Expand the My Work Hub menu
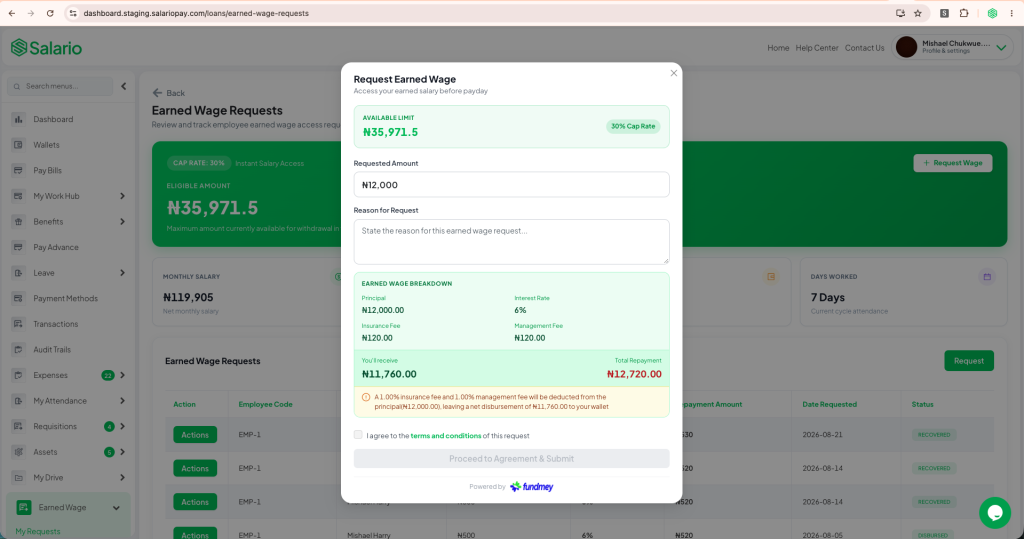Image resolution: width=1024 pixels, height=539 pixels. (x=122, y=196)
